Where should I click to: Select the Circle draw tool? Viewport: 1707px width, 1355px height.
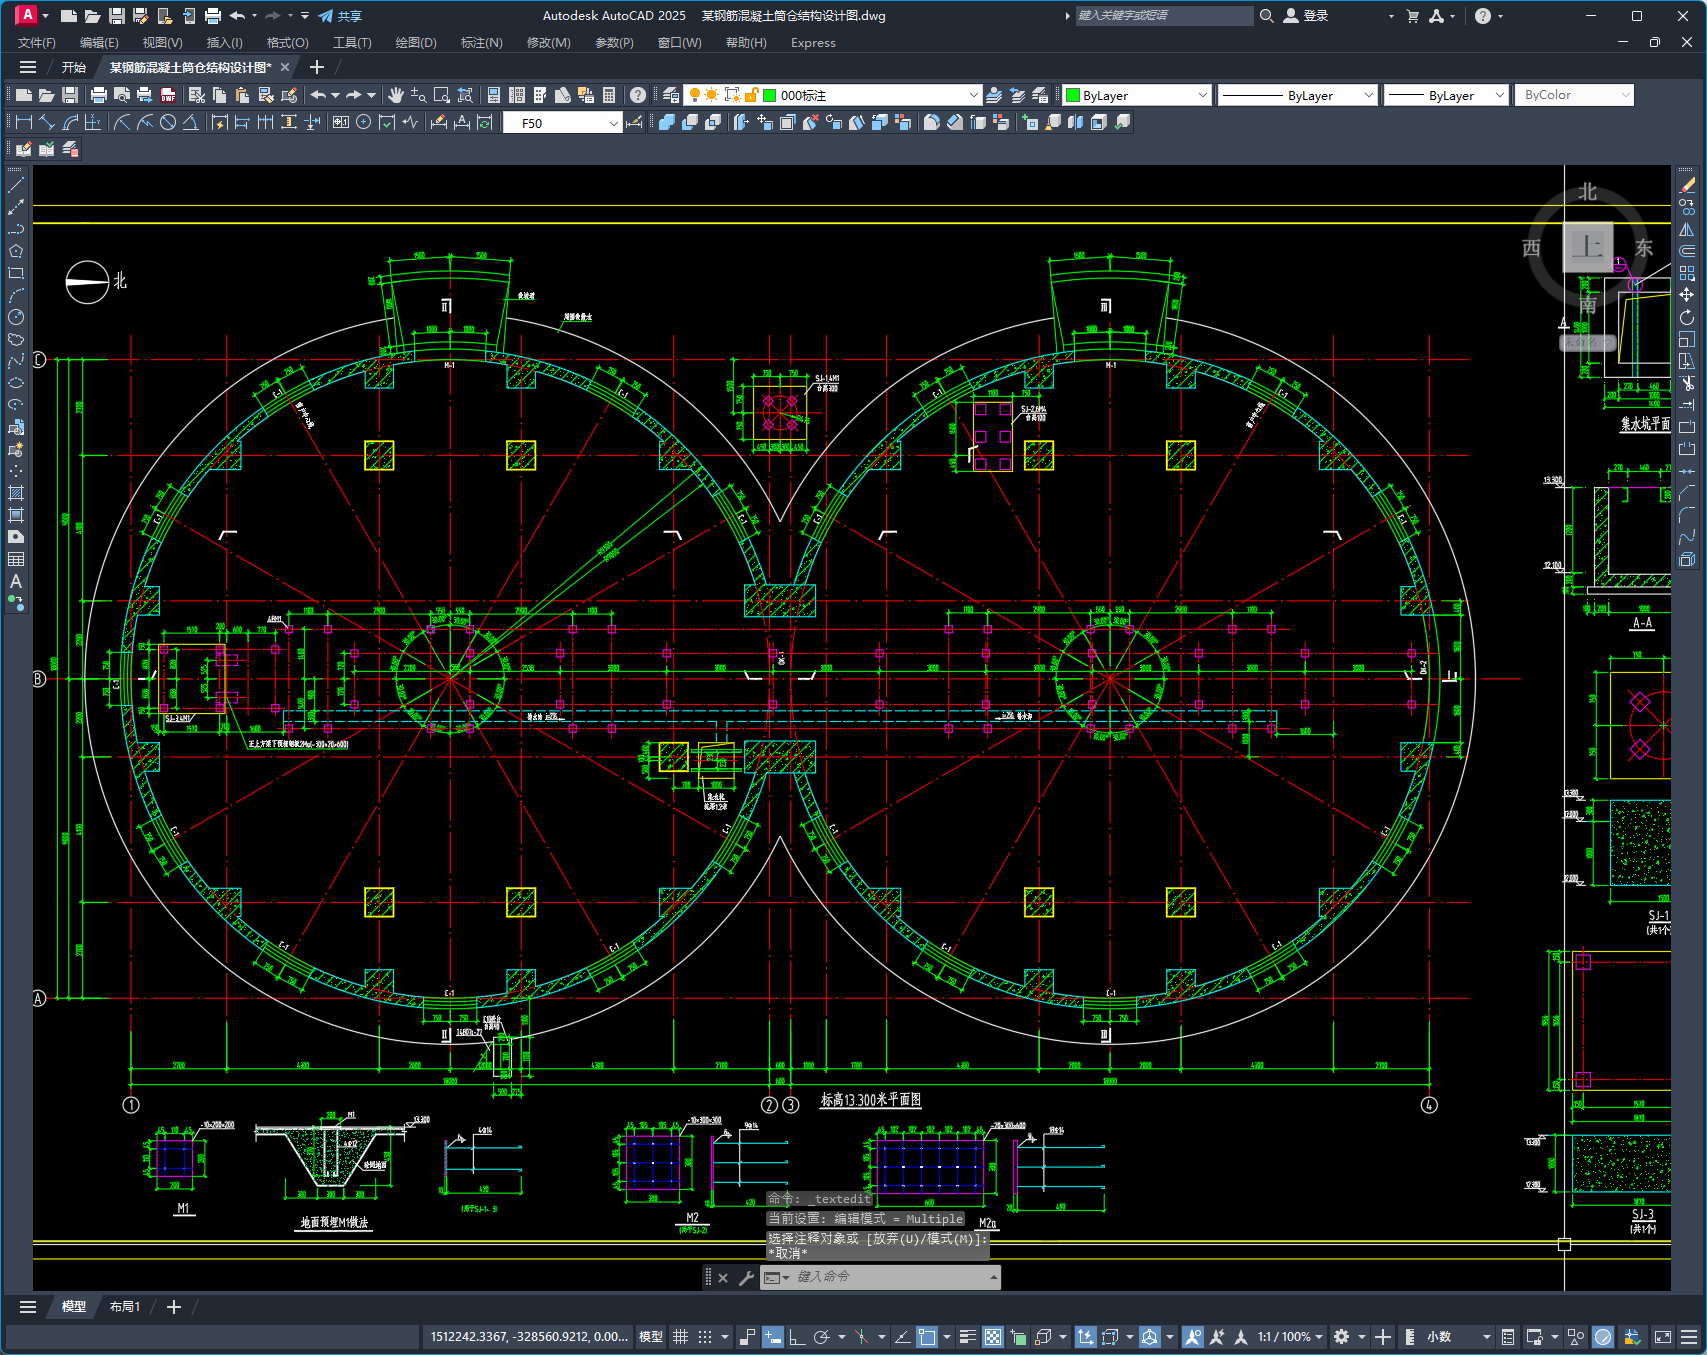tap(16, 317)
